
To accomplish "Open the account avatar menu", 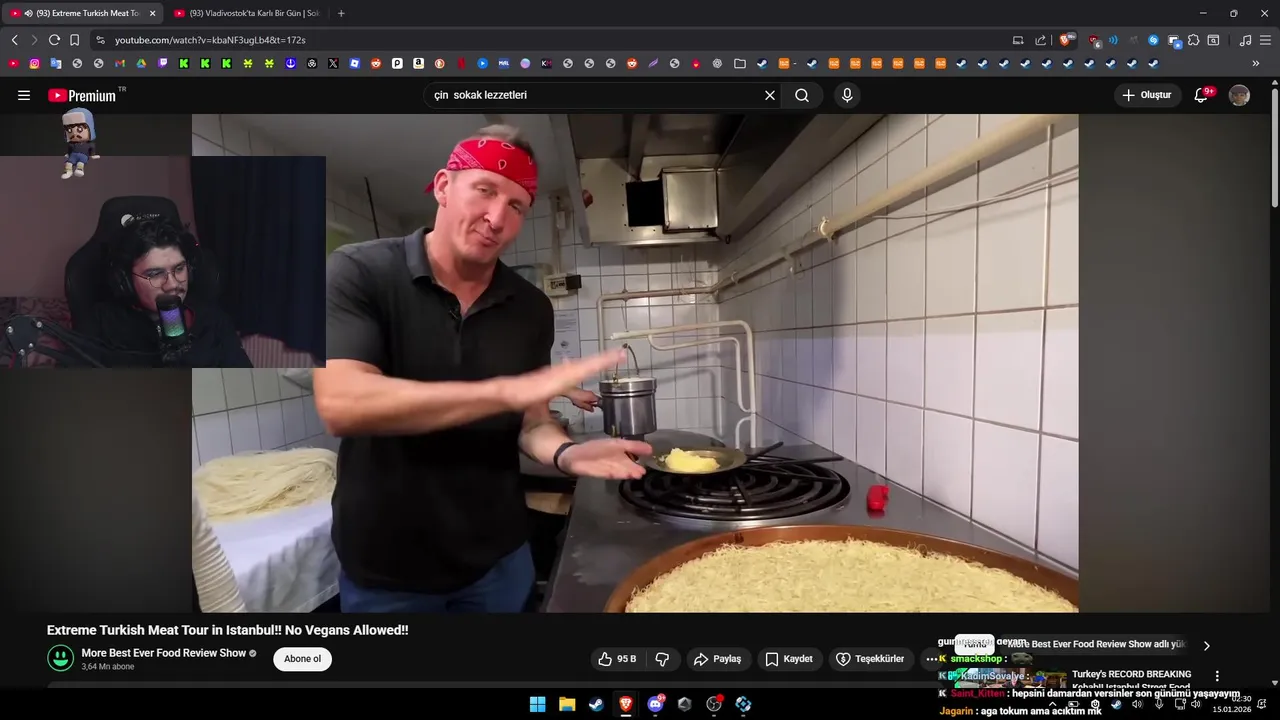I will [1240, 95].
